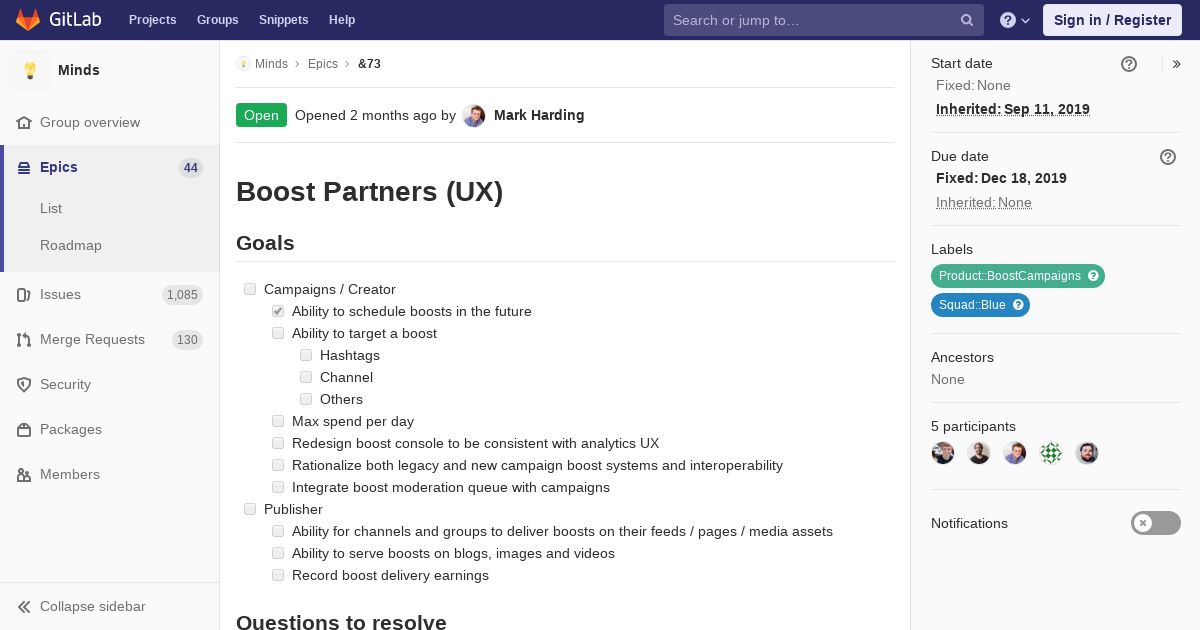Click the Start date help icon
1200x630 pixels.
point(1129,64)
